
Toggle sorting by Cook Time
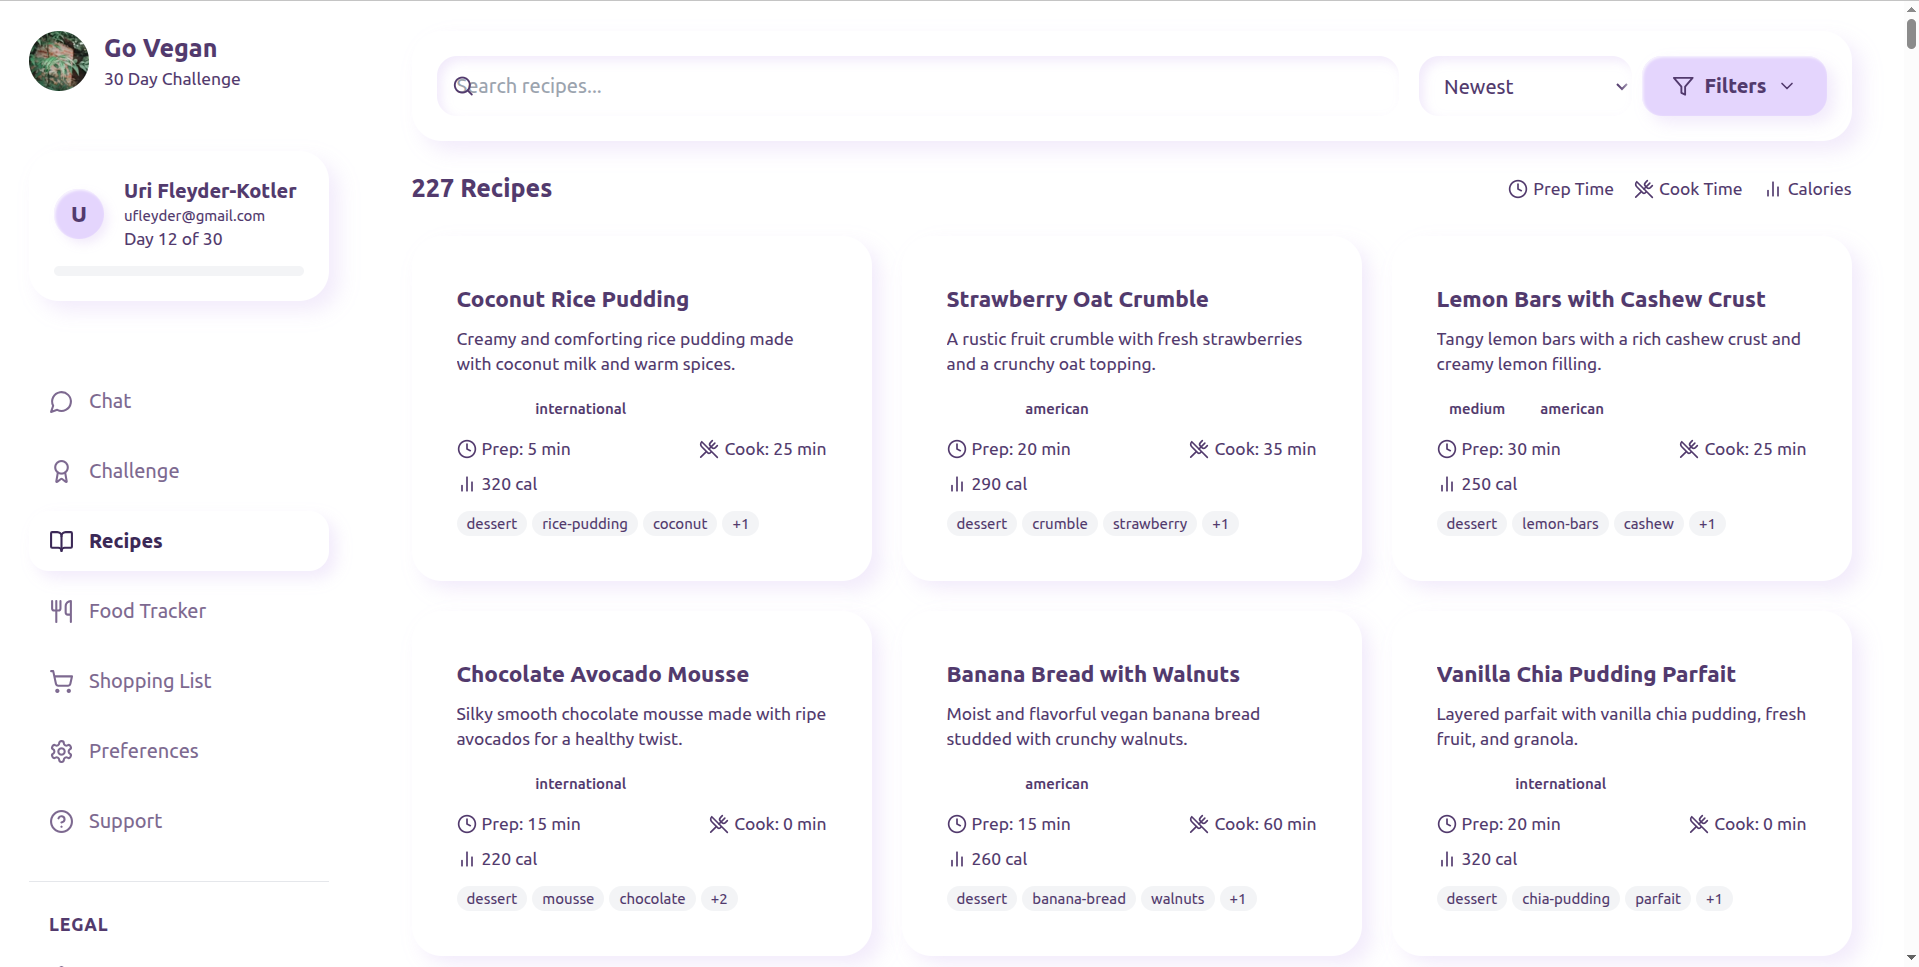(1687, 189)
